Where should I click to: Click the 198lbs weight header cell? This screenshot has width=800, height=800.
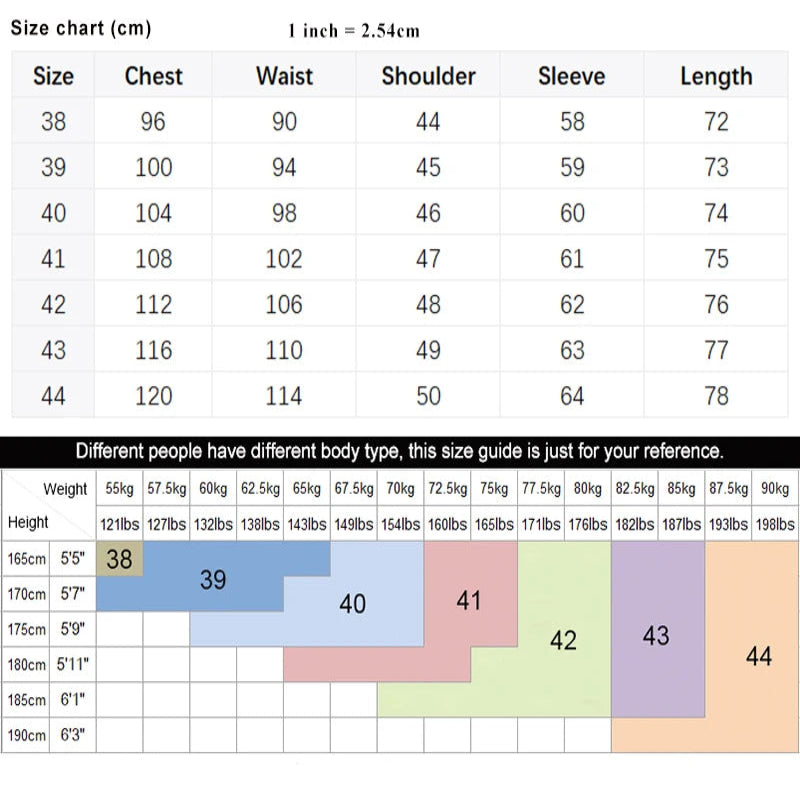[x=774, y=523]
